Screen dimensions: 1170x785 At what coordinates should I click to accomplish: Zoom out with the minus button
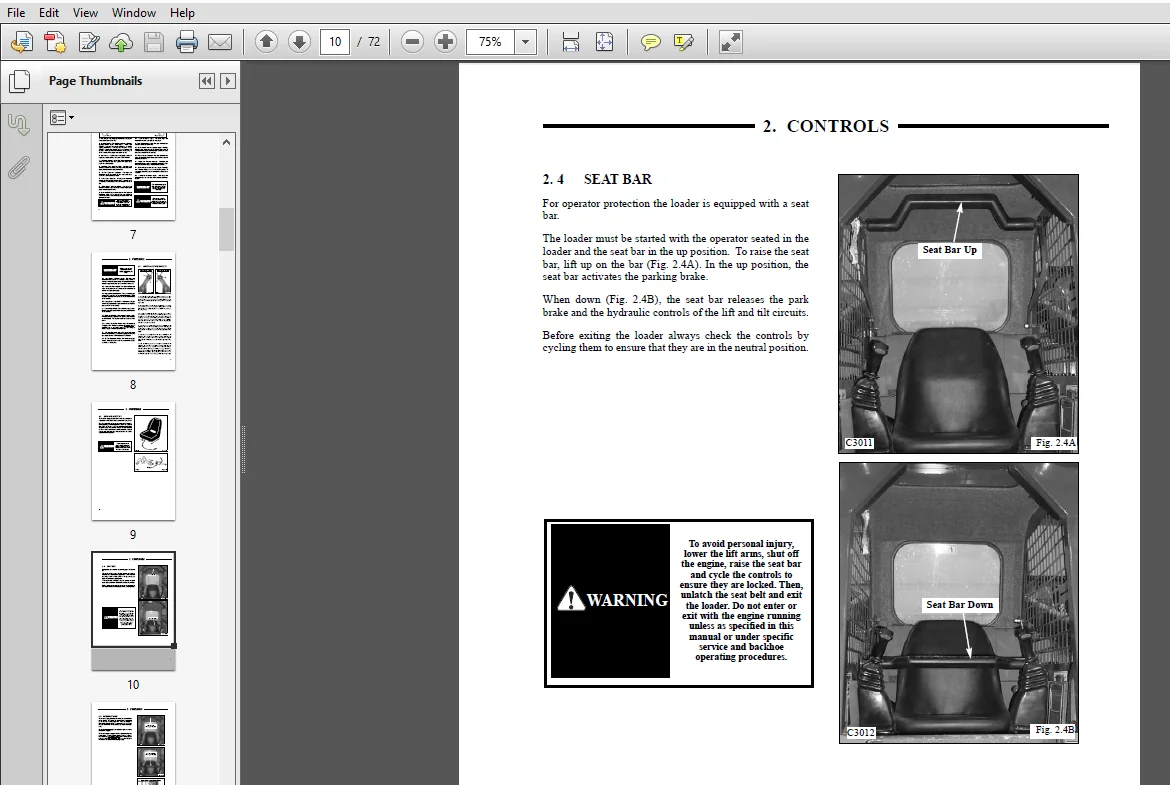coord(412,42)
